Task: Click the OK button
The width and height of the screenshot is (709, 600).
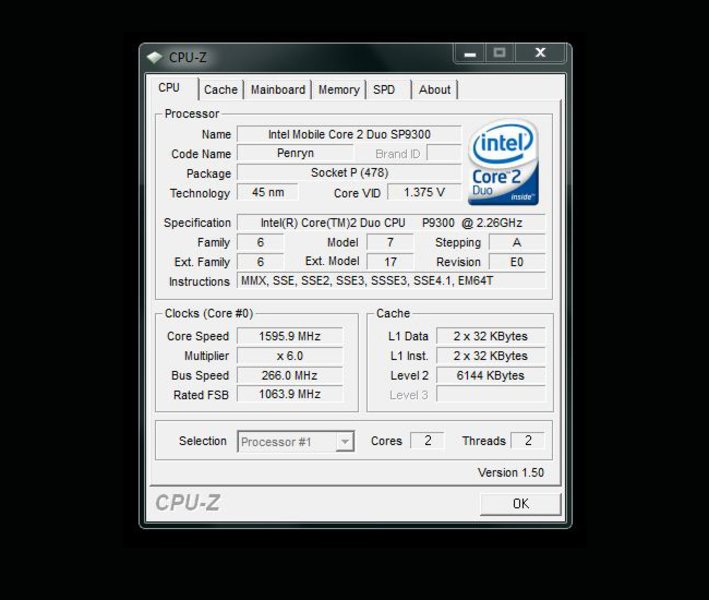Action: point(520,503)
